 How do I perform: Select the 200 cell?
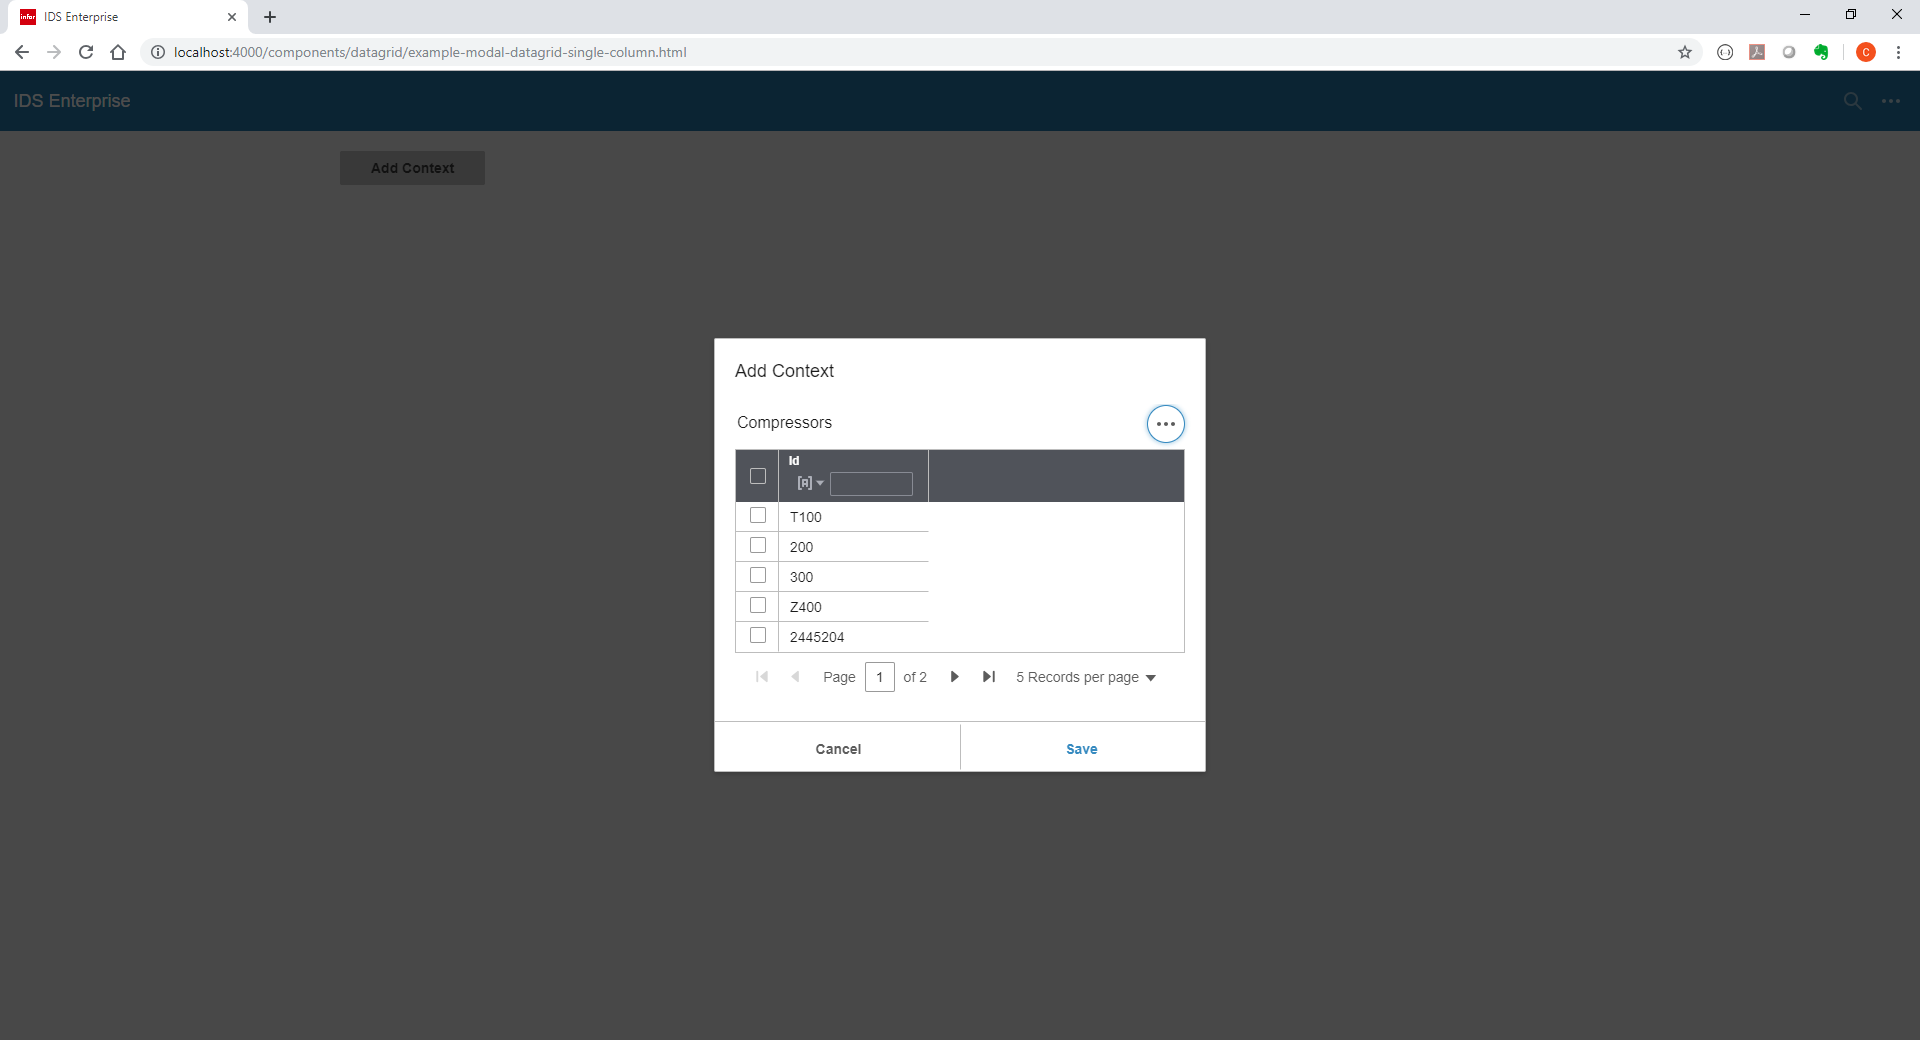[853, 547]
